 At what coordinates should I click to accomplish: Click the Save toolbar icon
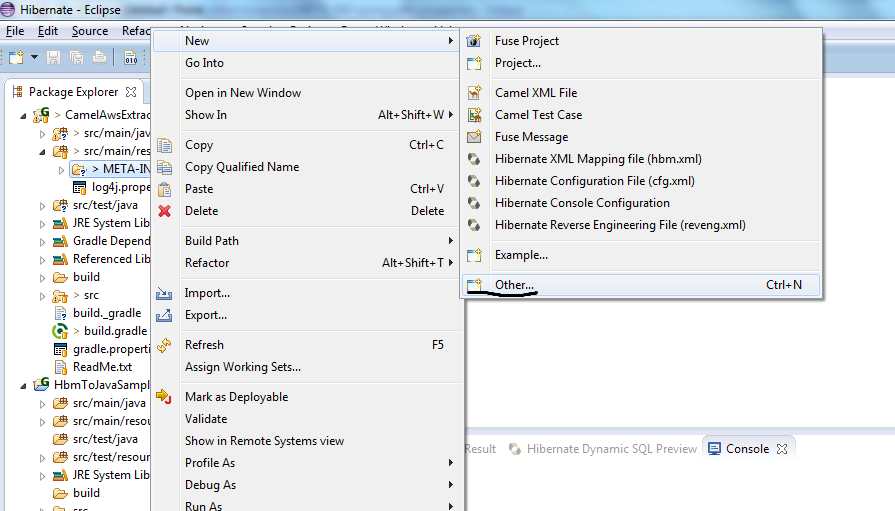click(x=53, y=57)
